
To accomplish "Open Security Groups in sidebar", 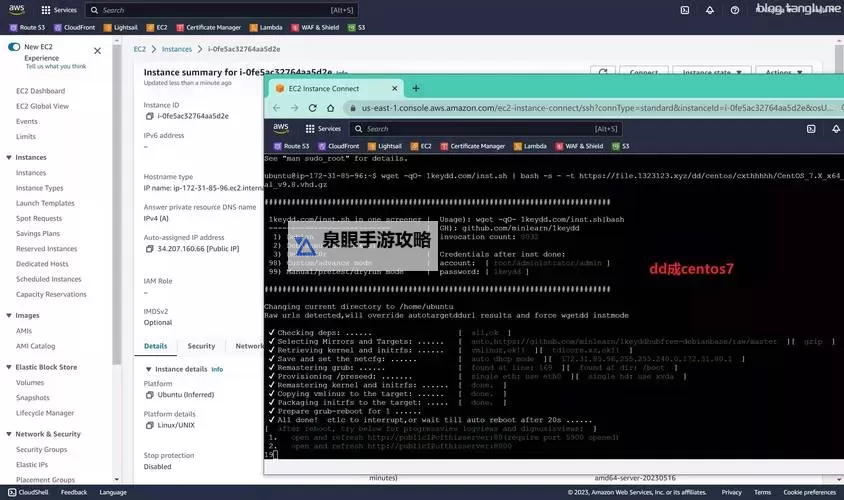I will coord(41,450).
